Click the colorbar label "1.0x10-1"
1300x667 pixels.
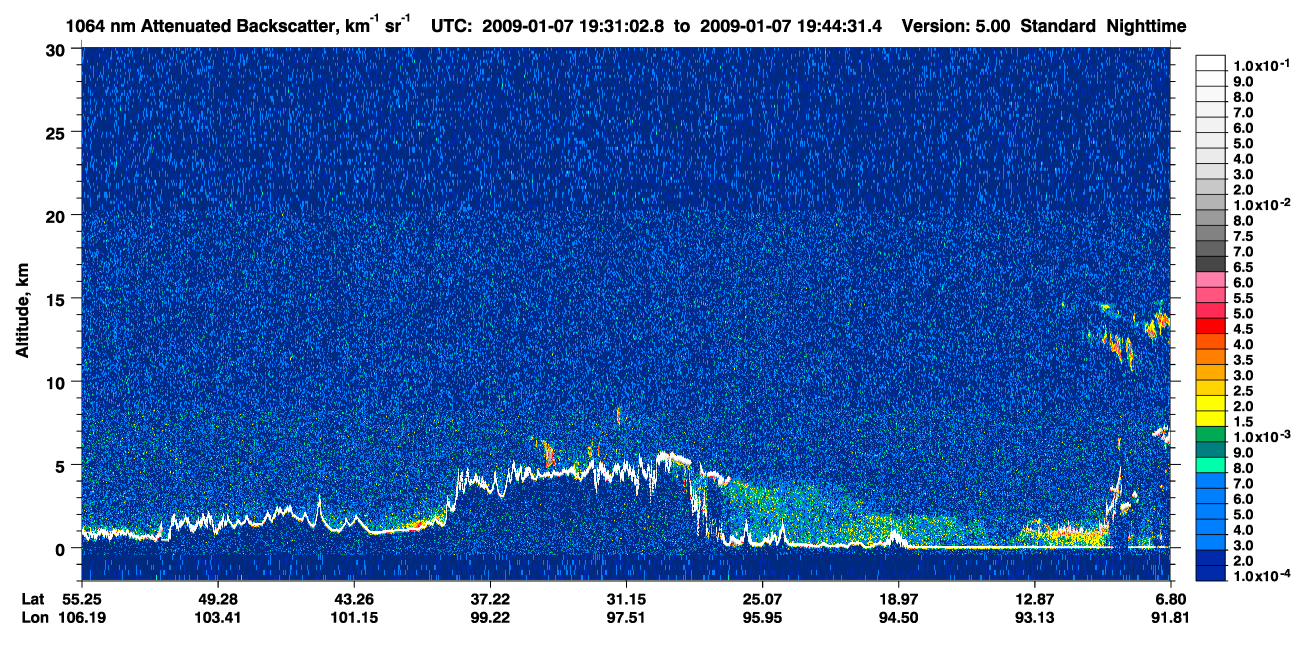[x=1260, y=65]
